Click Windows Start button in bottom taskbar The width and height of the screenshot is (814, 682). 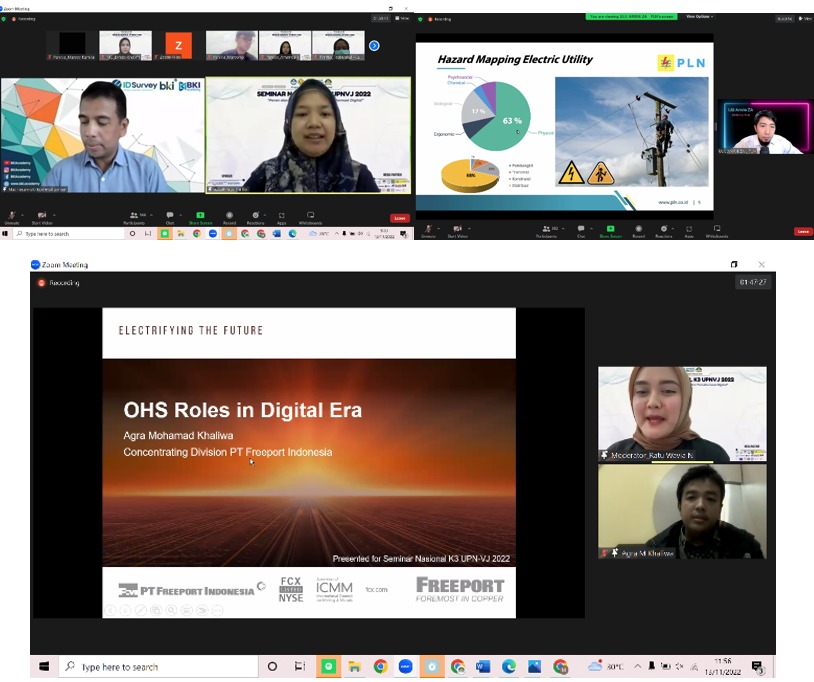click(x=44, y=666)
